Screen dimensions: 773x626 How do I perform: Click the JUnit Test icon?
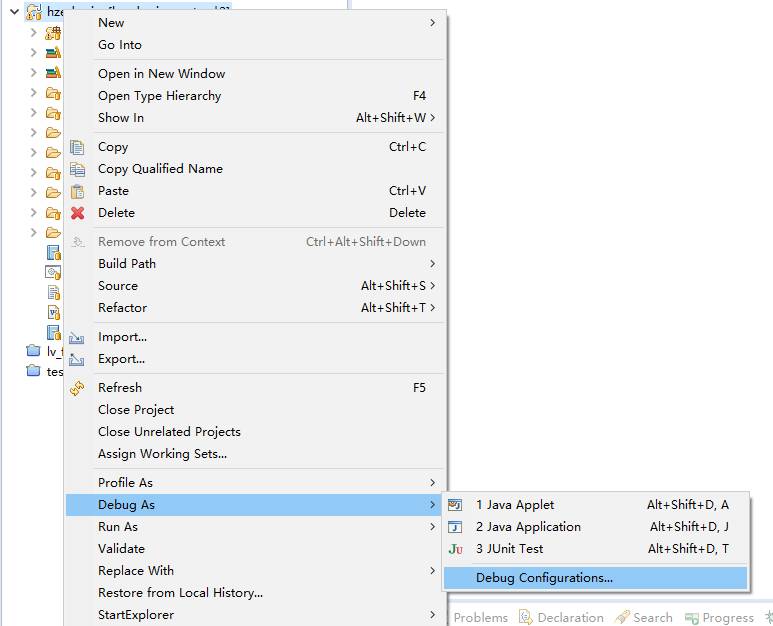(456, 549)
